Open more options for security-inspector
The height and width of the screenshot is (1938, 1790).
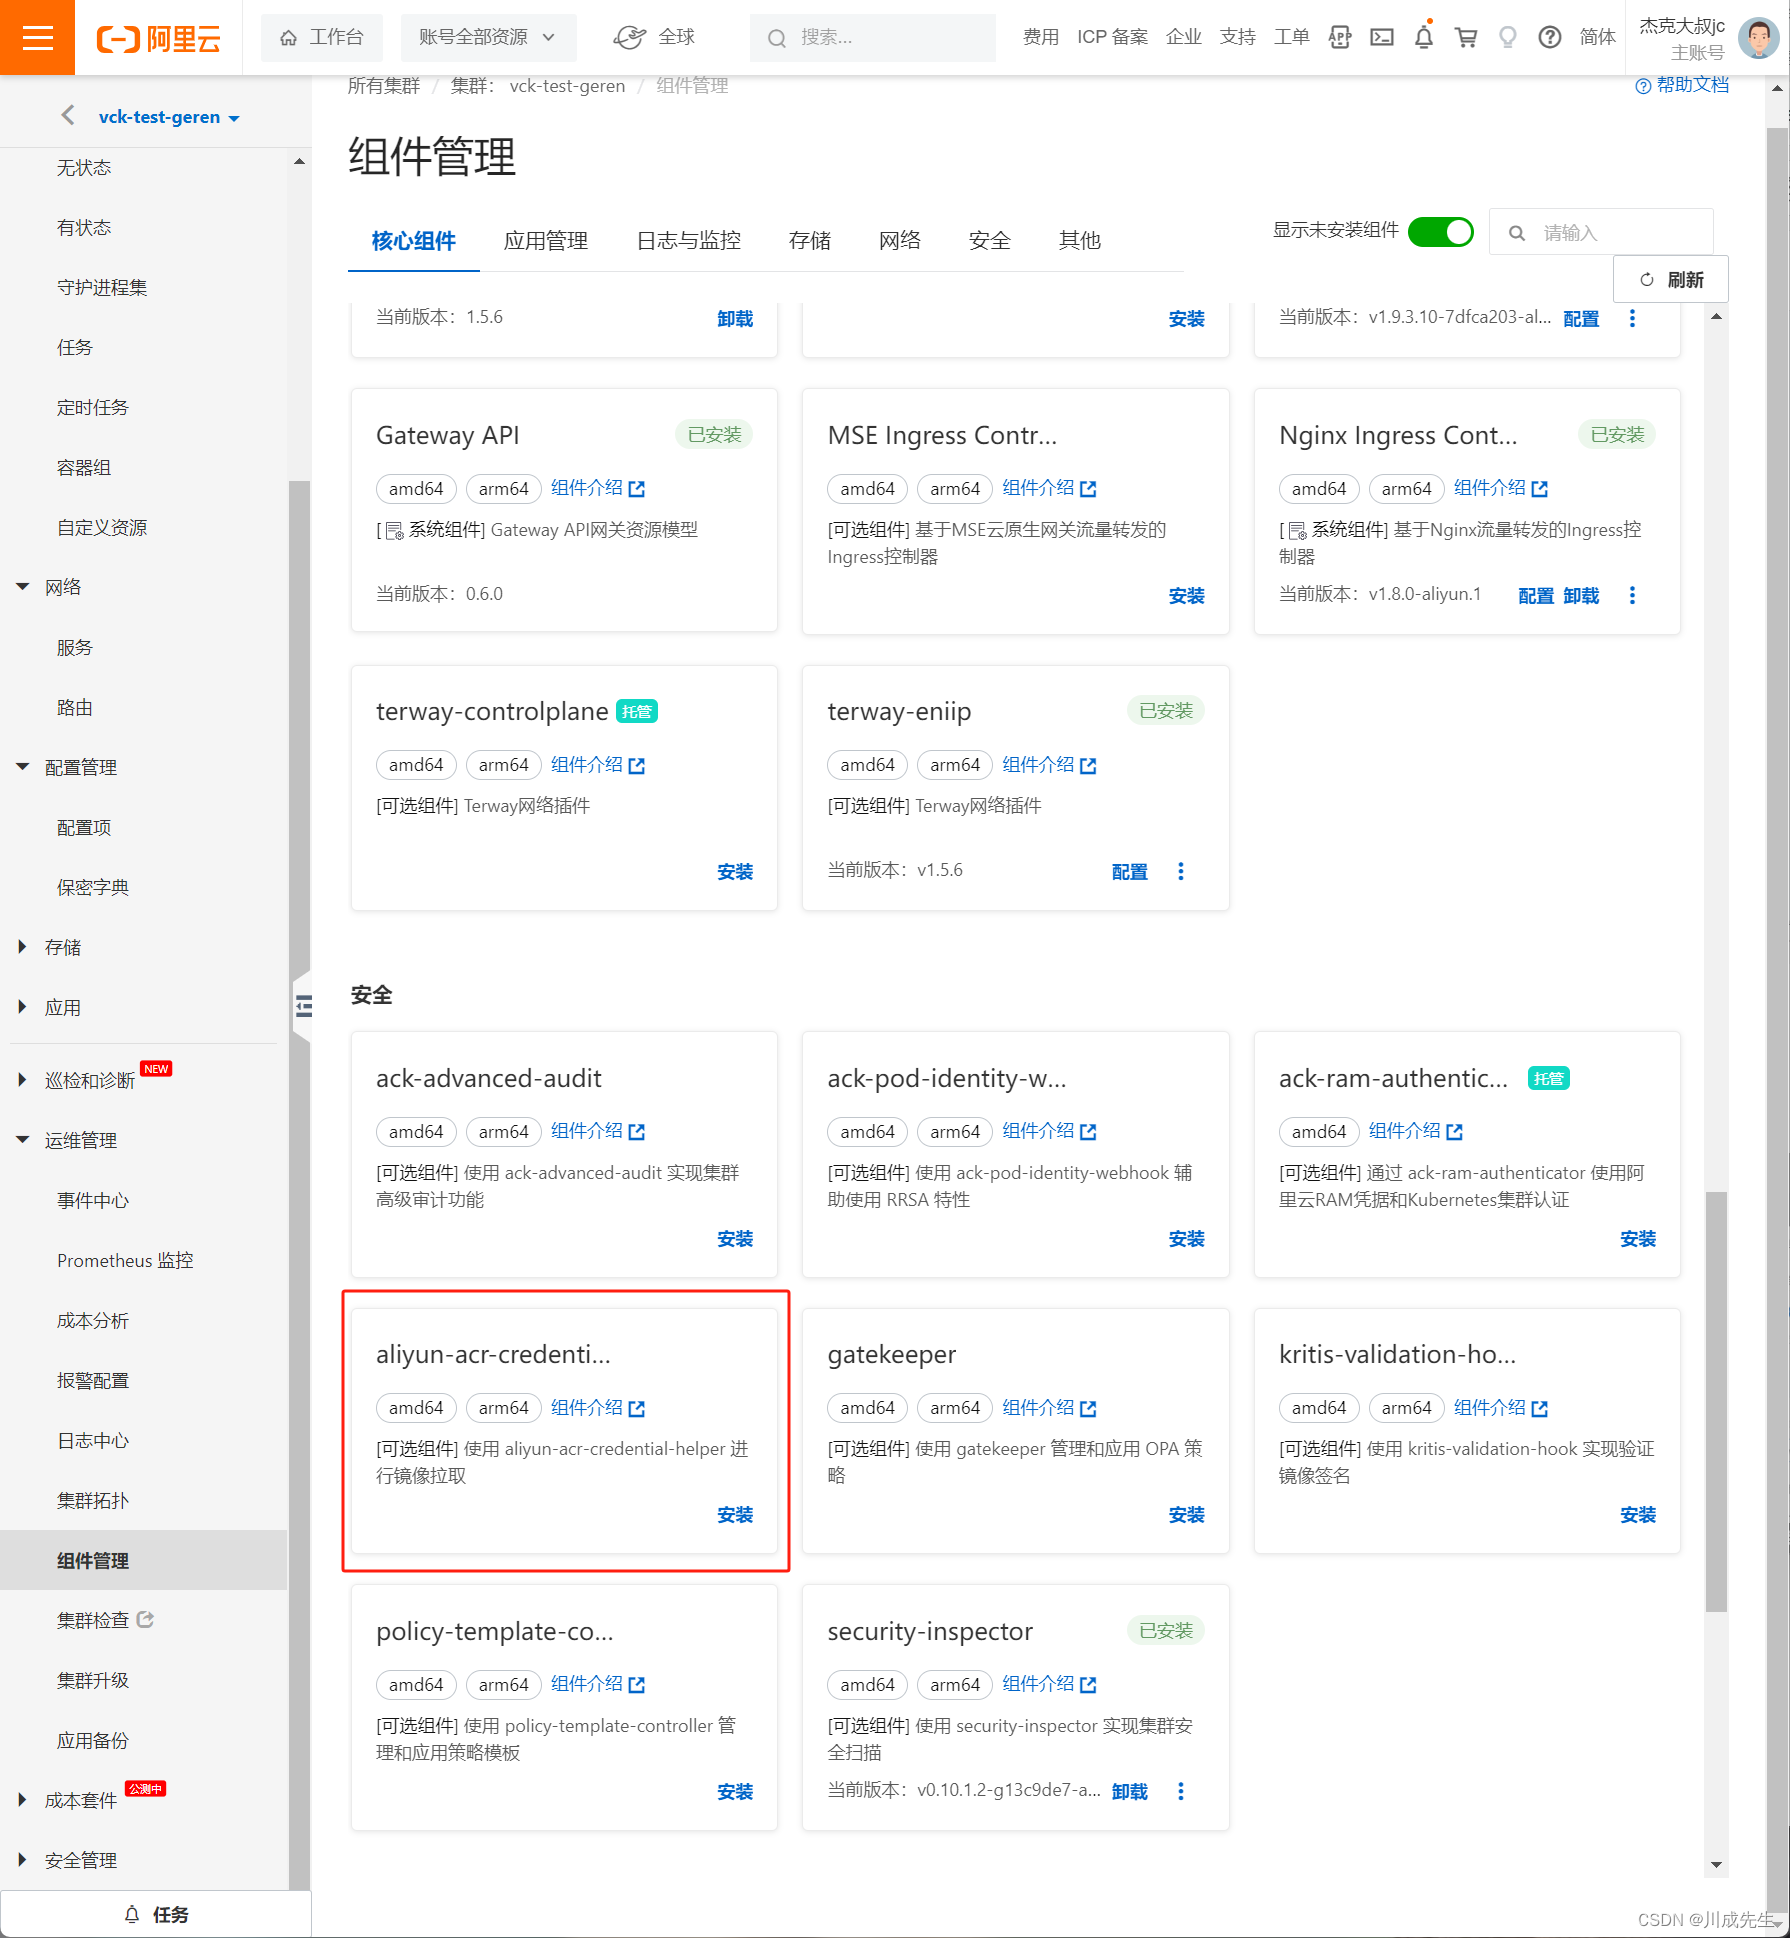(x=1180, y=1791)
